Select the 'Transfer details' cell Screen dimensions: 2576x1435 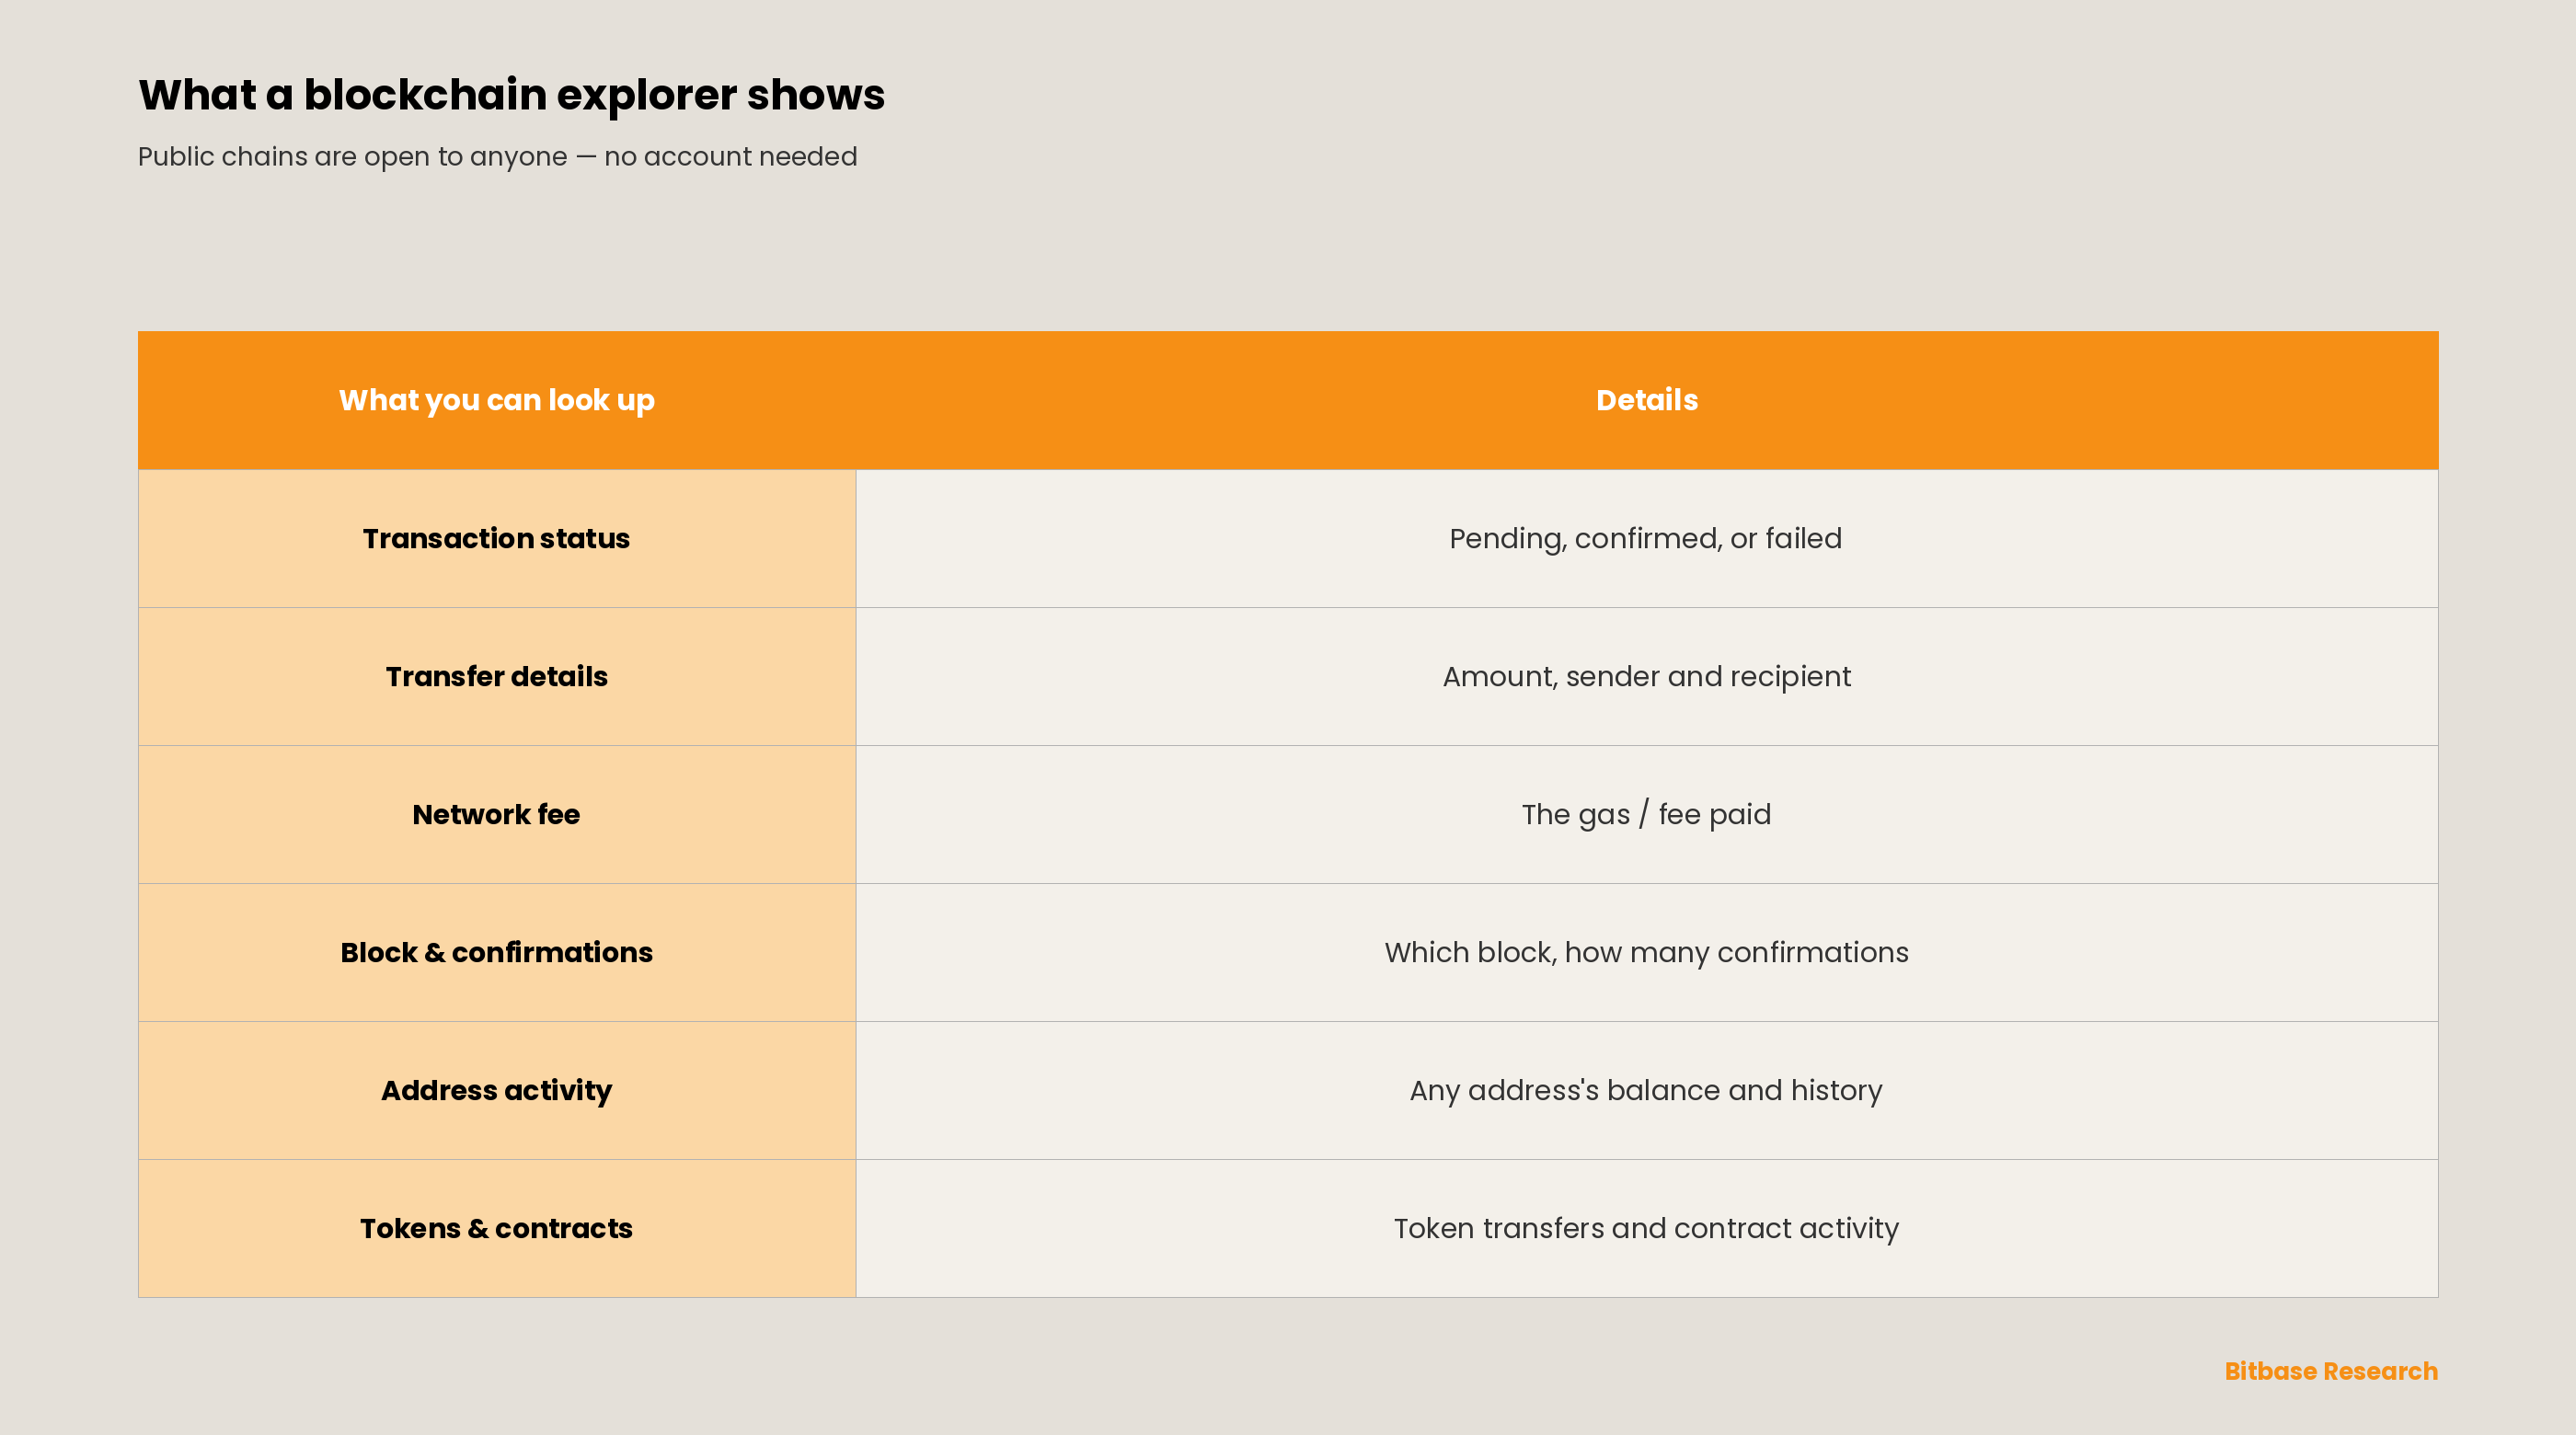(497, 676)
